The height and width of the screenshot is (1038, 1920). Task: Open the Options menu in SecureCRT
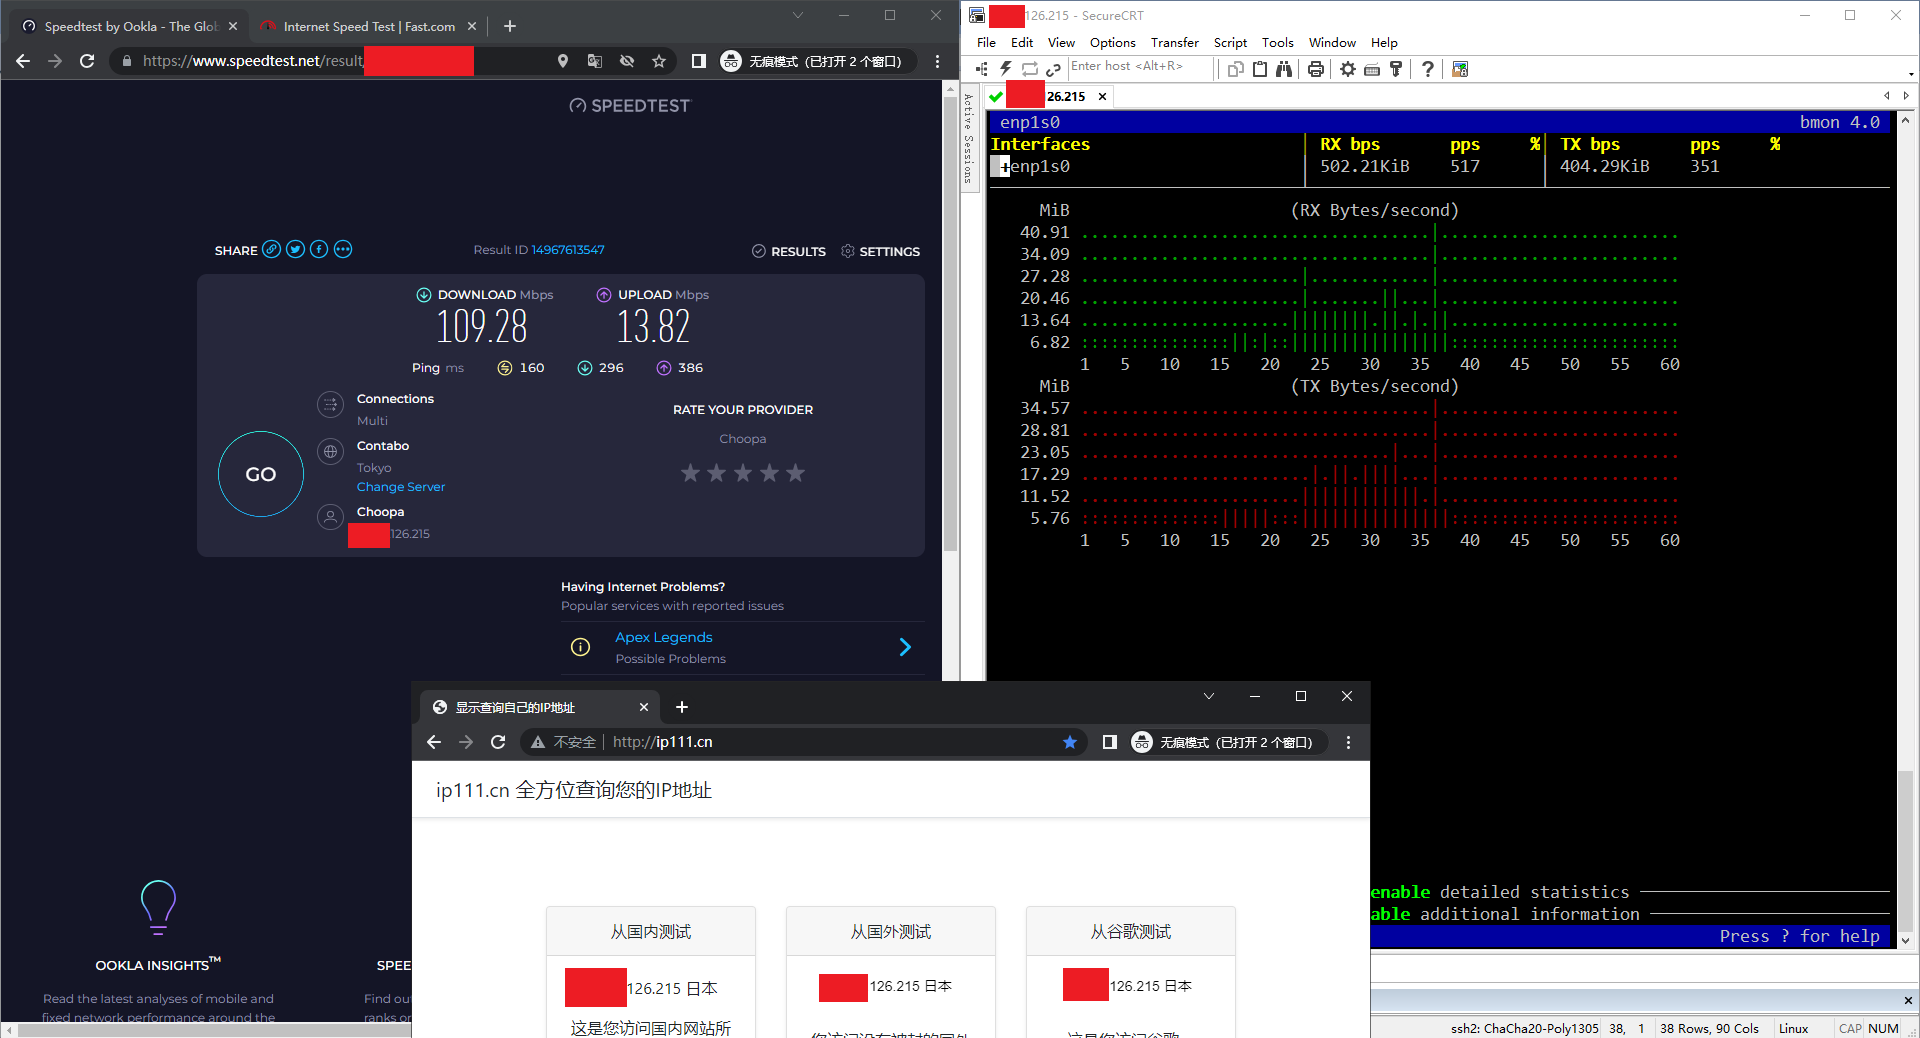pos(1113,42)
